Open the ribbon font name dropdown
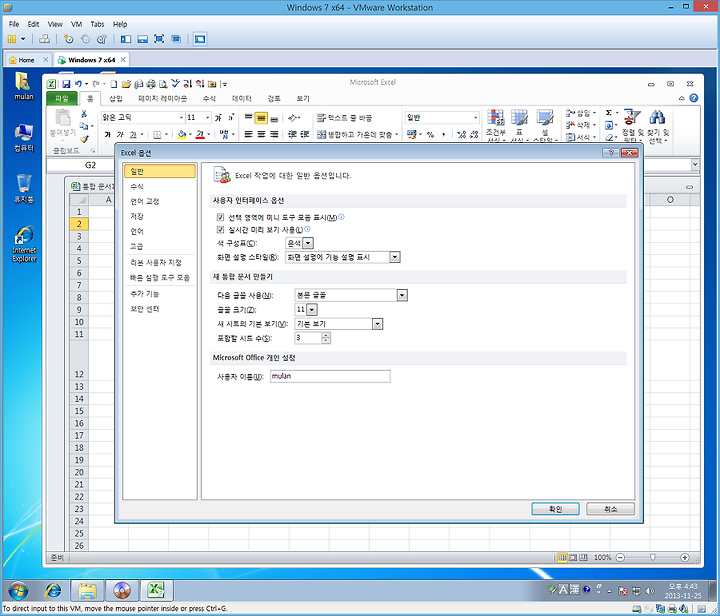 (181, 118)
